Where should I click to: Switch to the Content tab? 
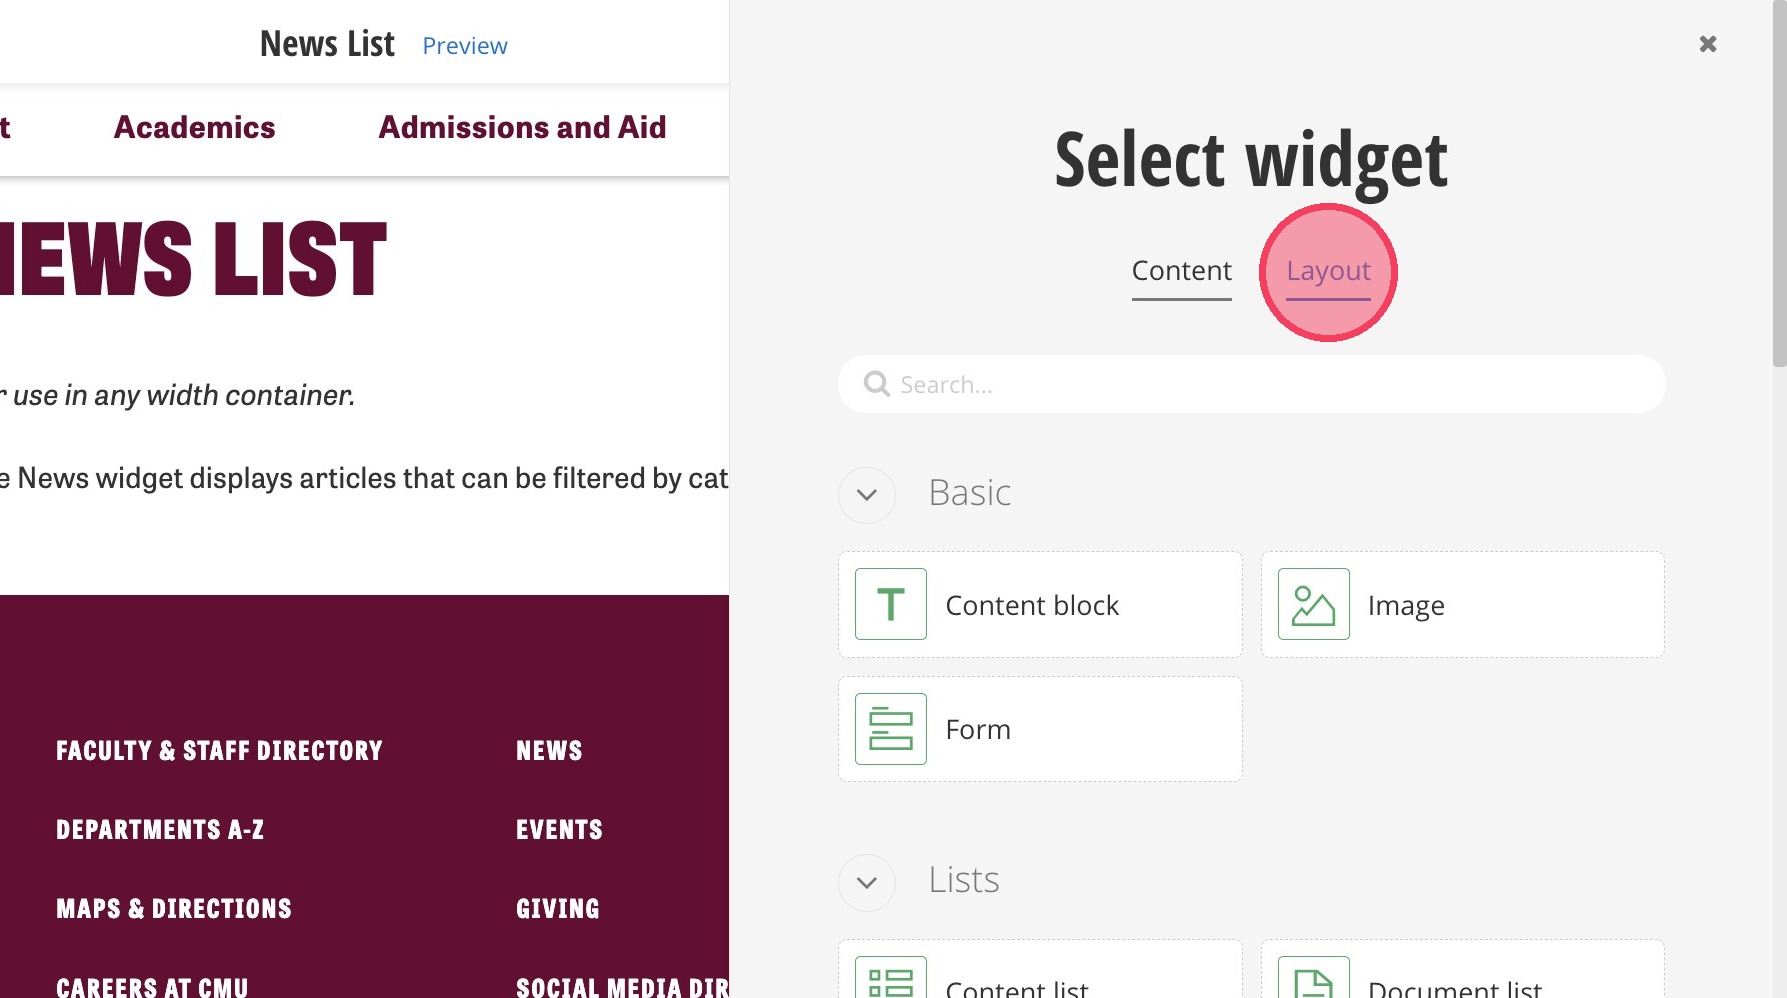1181,271
